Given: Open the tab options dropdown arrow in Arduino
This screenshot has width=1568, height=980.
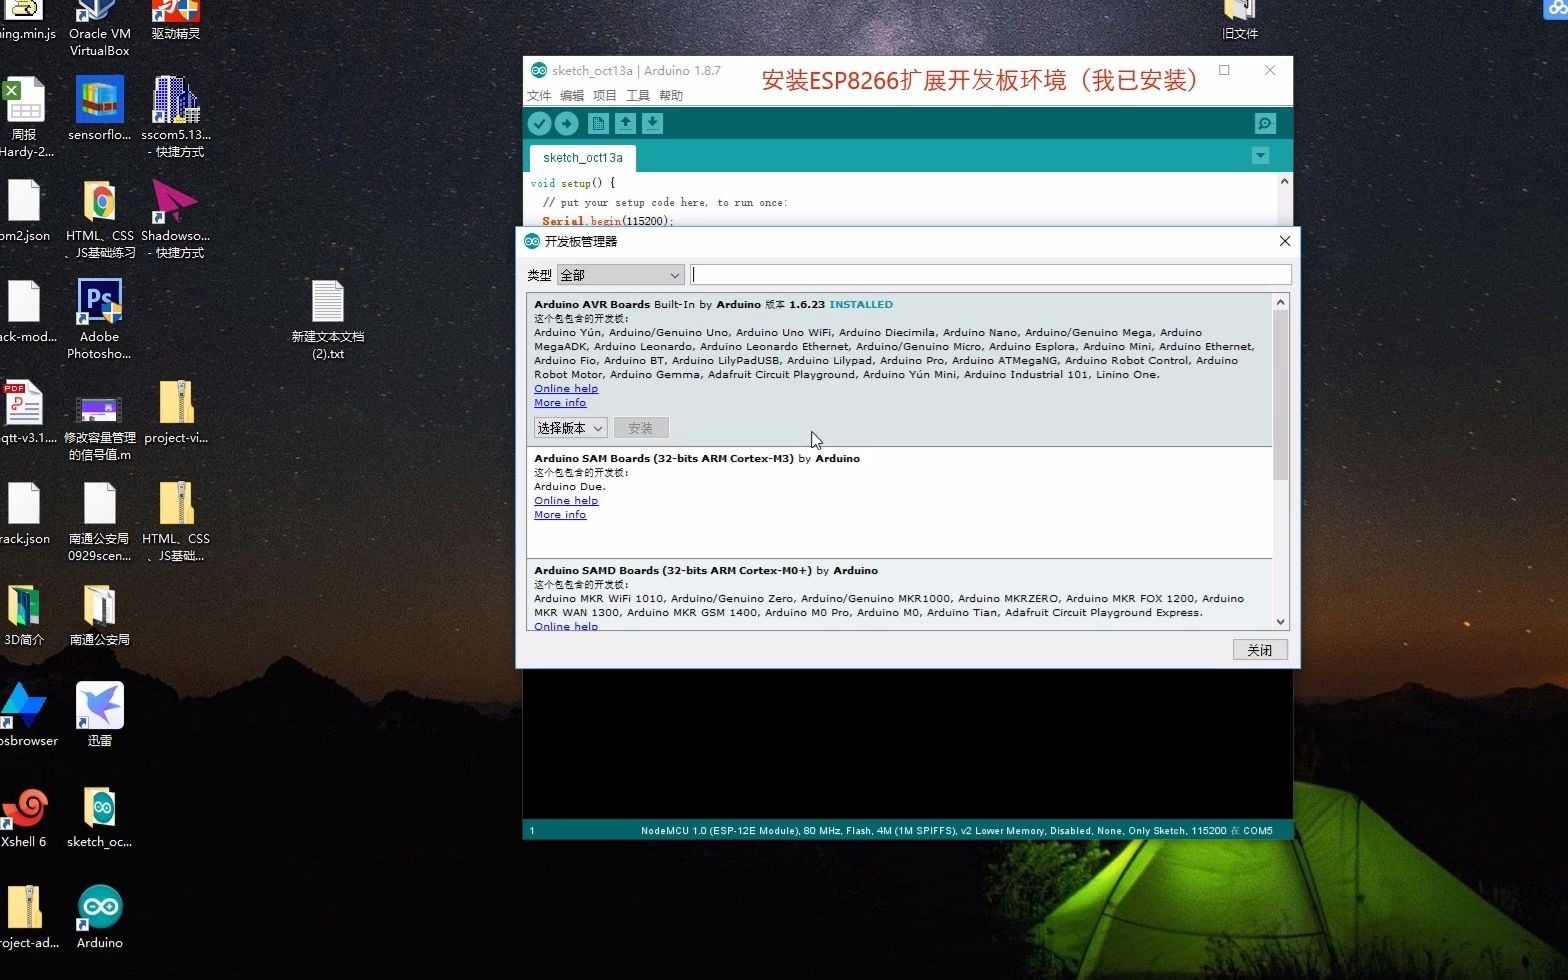Looking at the screenshot, I should click(x=1260, y=155).
